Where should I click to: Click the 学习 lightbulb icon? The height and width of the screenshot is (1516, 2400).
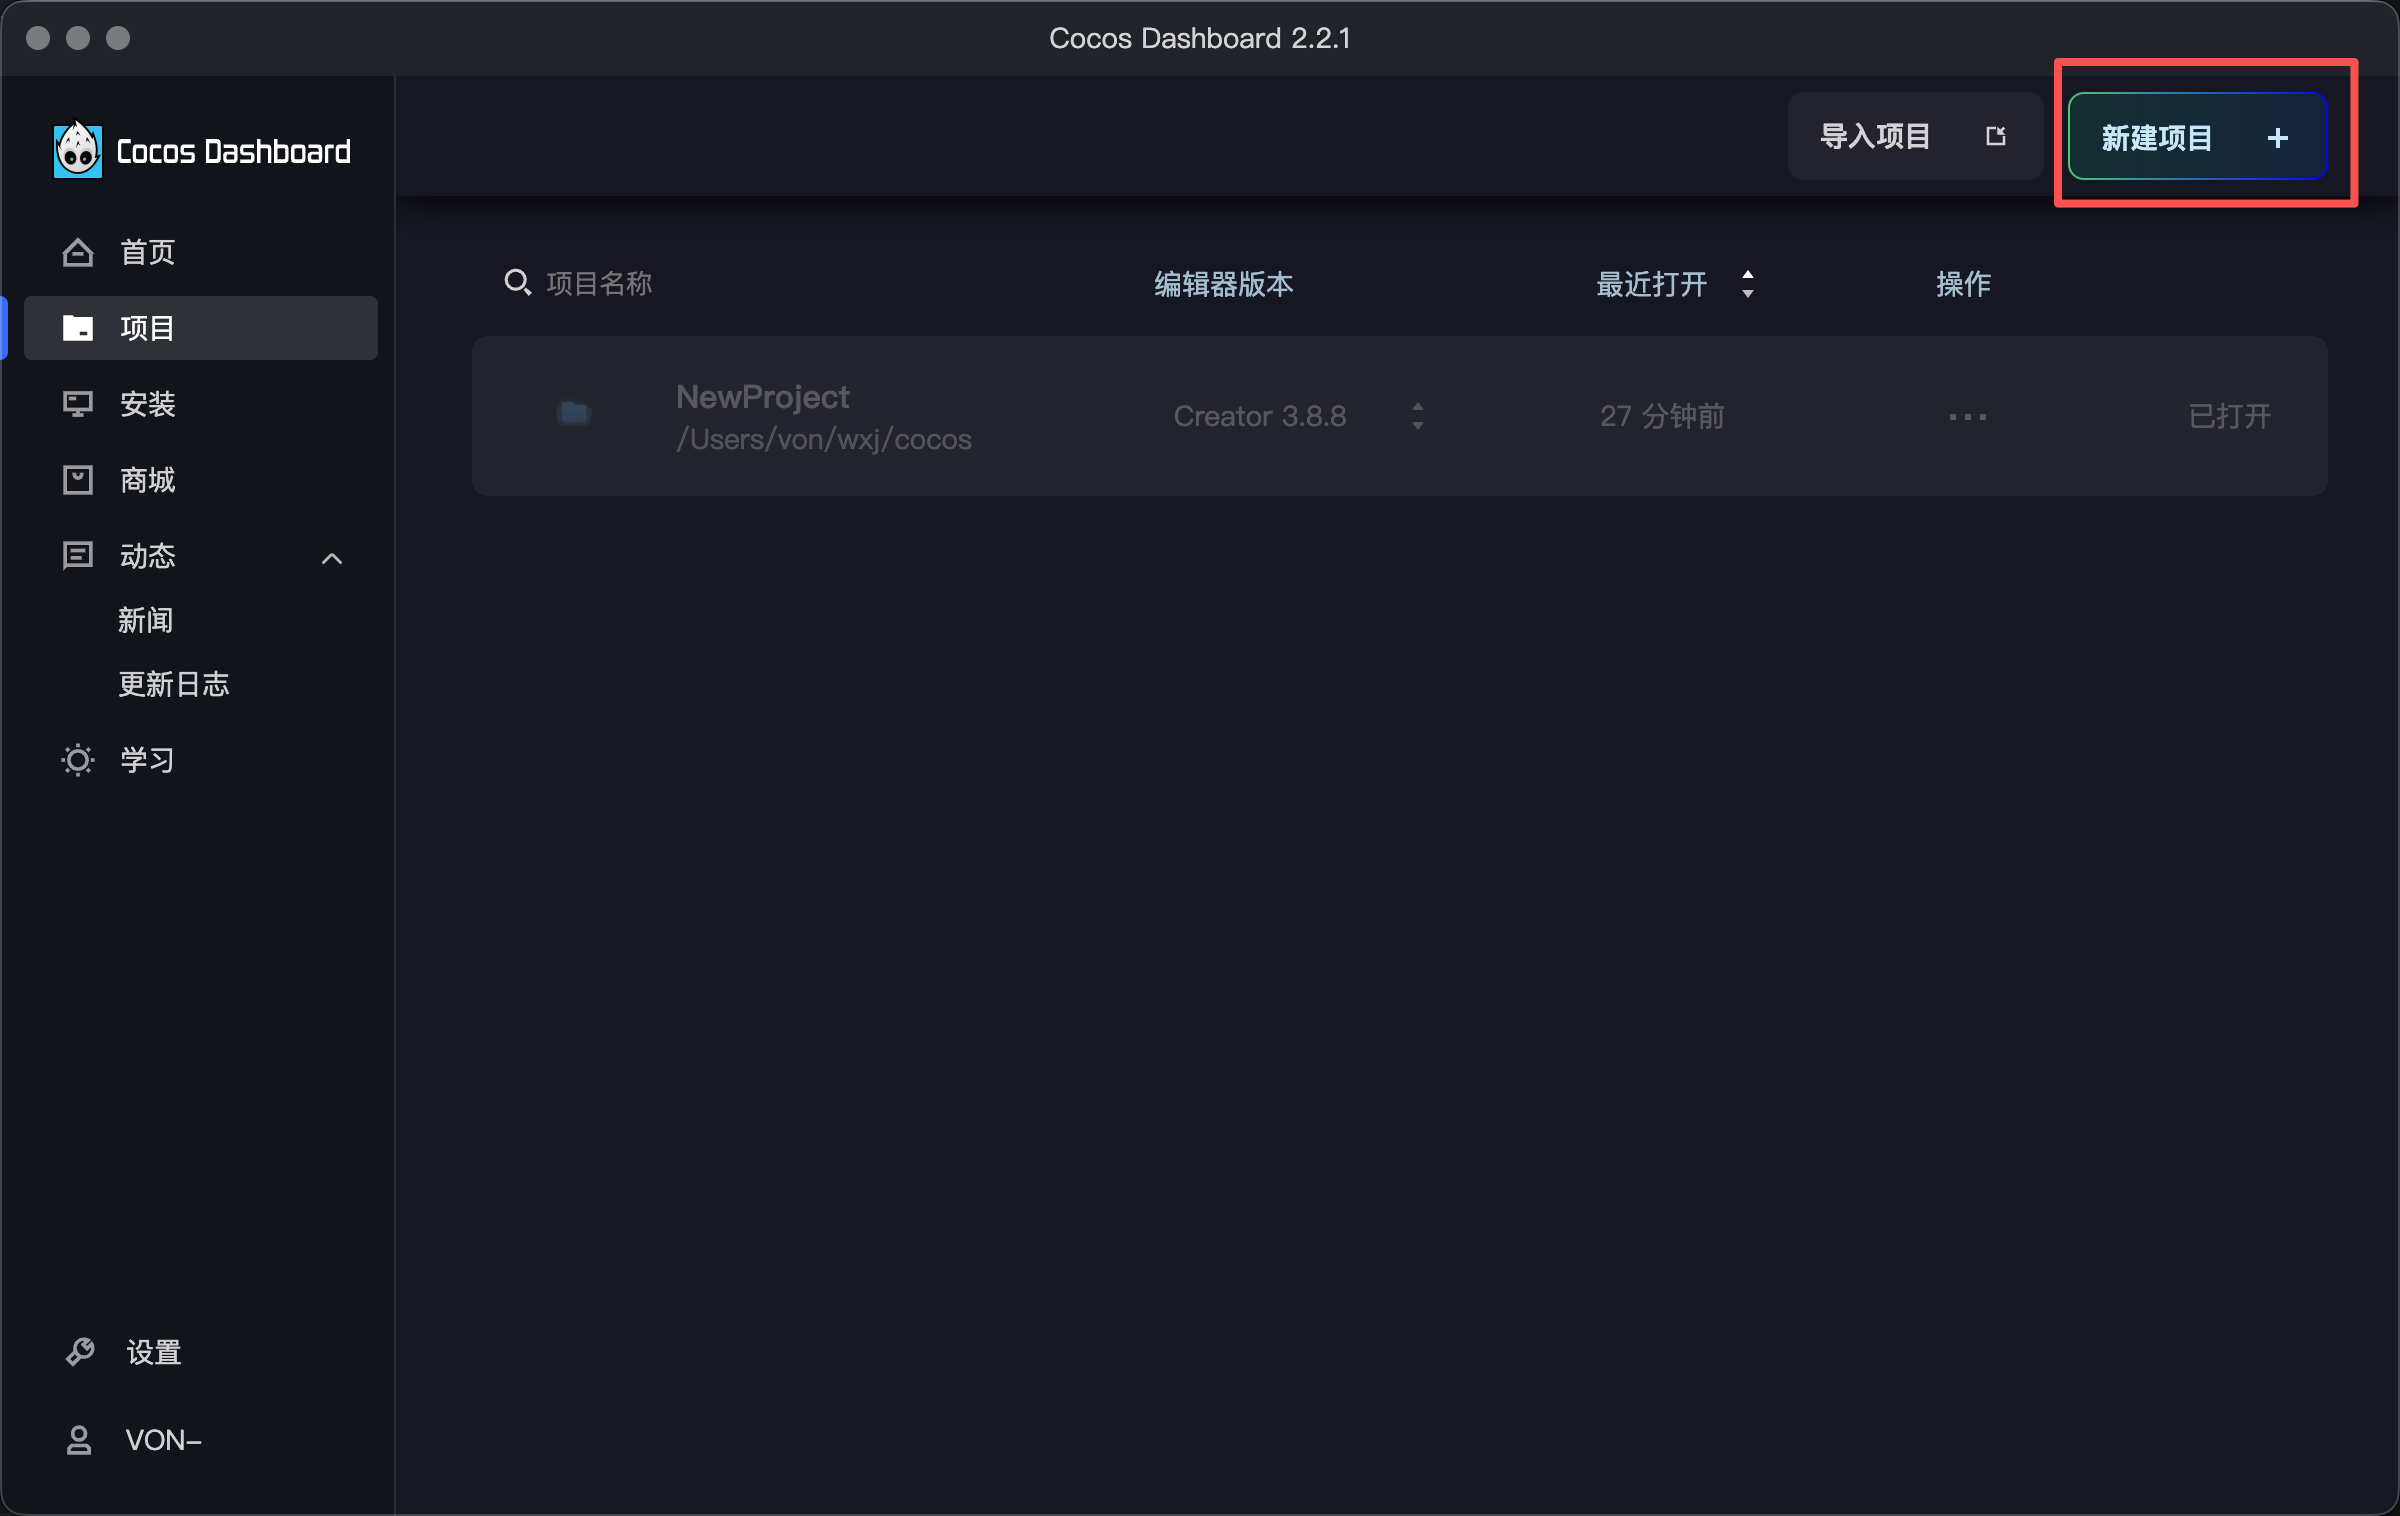[x=78, y=760]
